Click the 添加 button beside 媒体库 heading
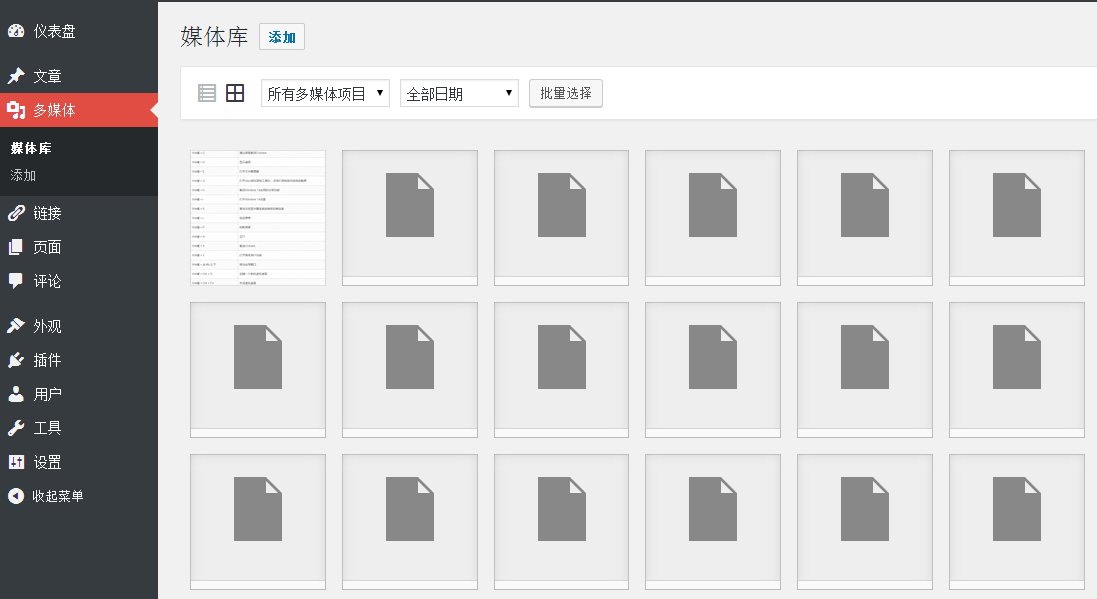1097x599 pixels. 281,37
